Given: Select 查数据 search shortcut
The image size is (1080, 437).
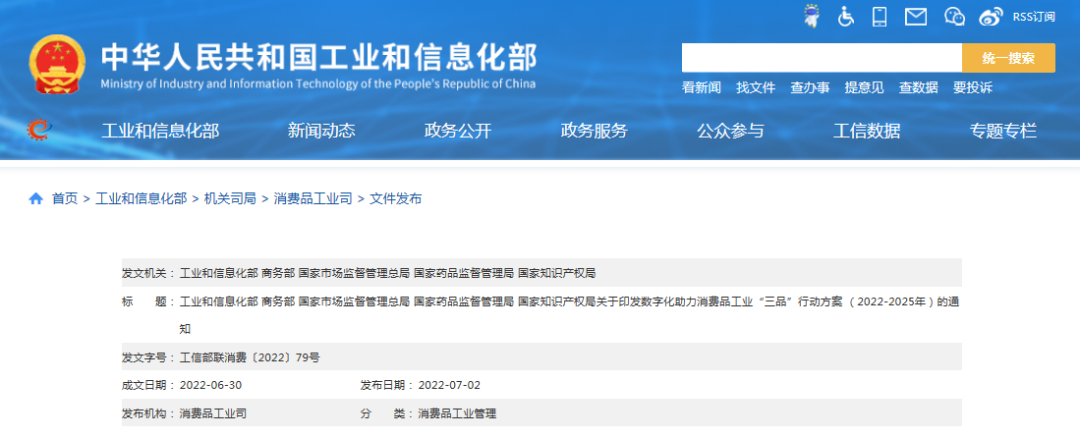Looking at the screenshot, I should coord(918,88).
